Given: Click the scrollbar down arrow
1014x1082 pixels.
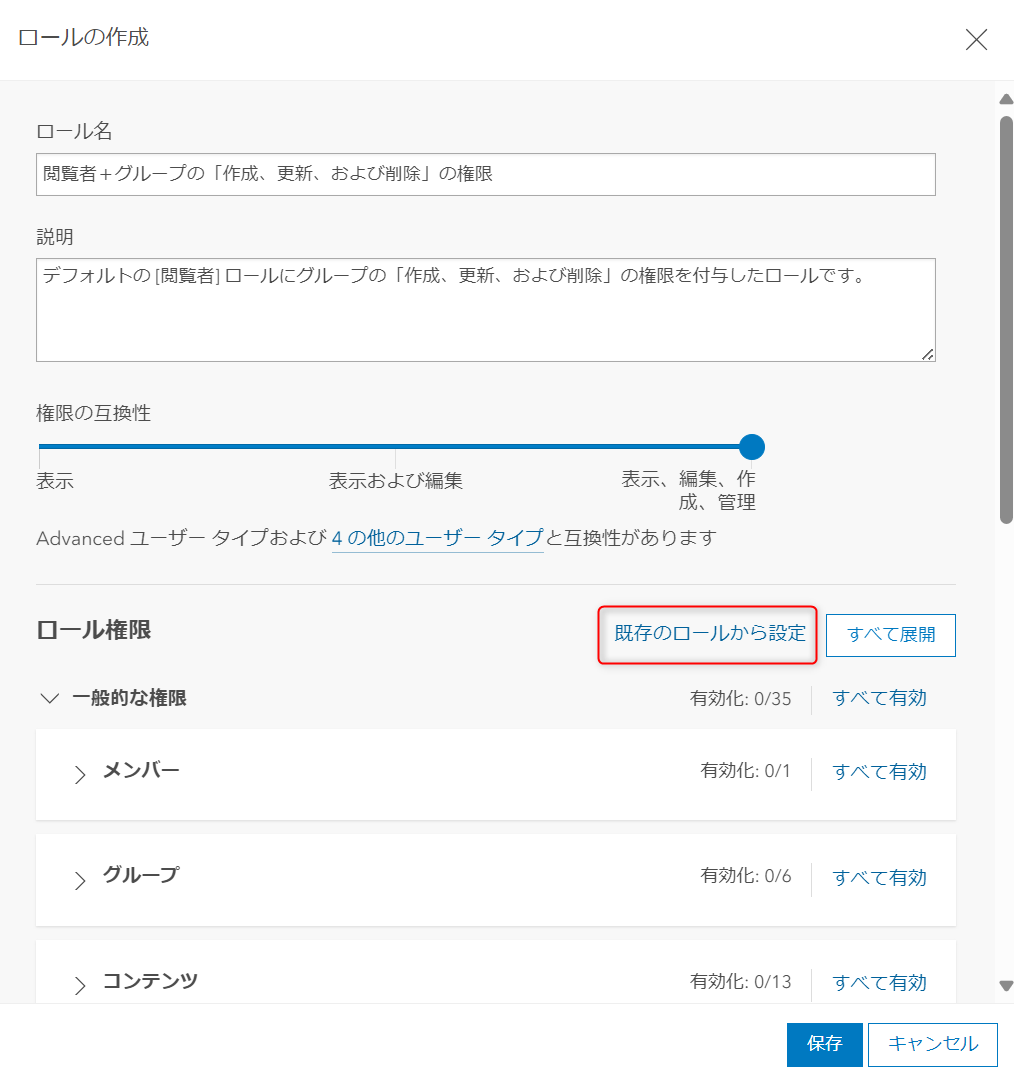Looking at the screenshot, I should point(1006,985).
